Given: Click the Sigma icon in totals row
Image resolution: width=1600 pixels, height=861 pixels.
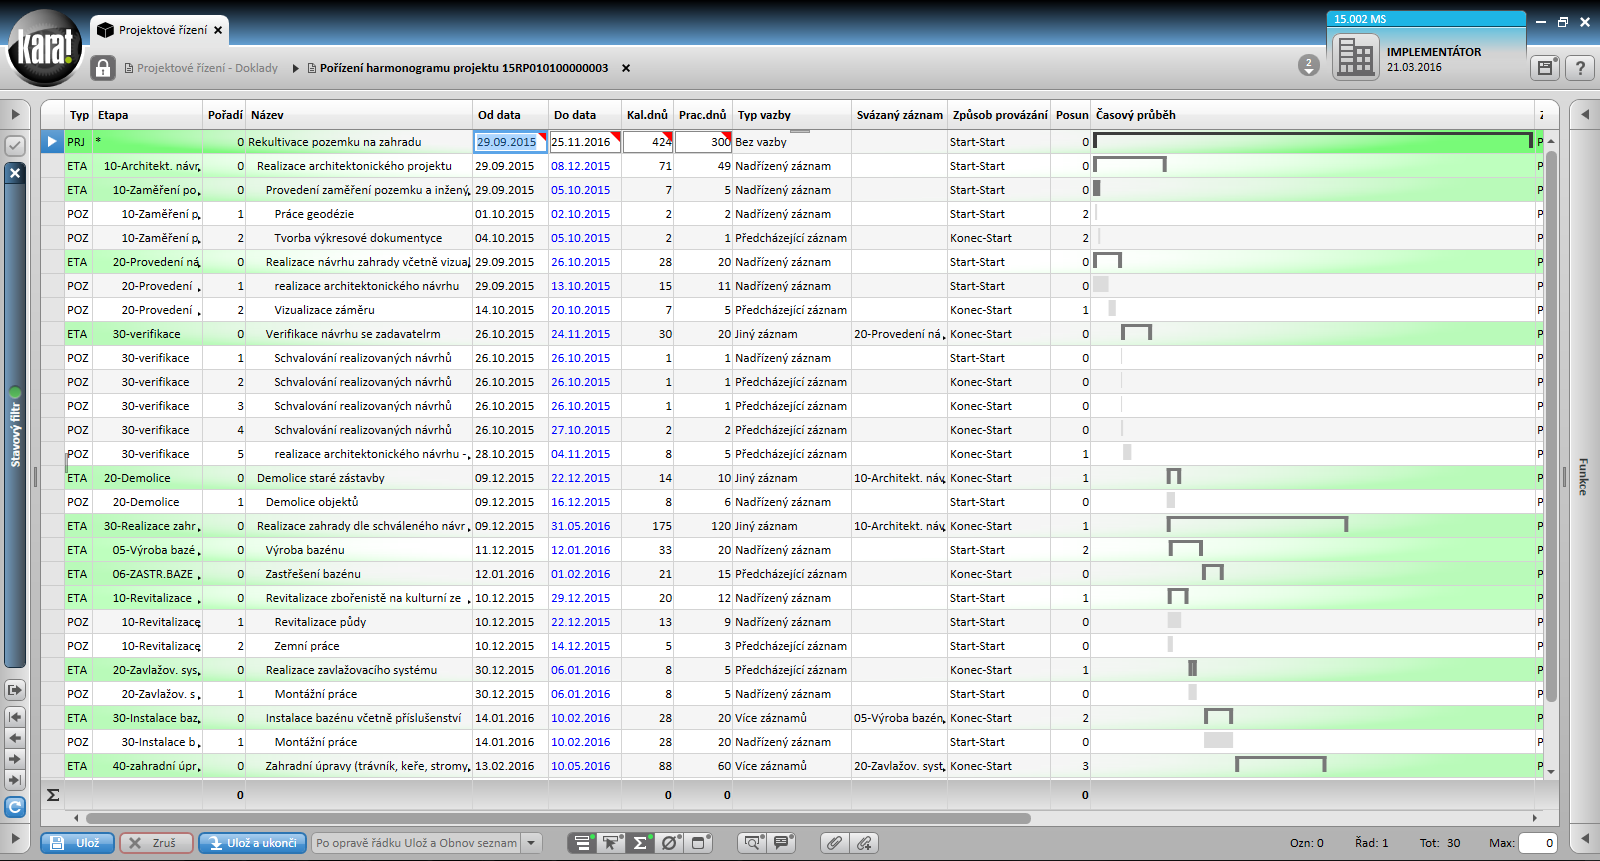Looking at the screenshot, I should pyautogui.click(x=53, y=795).
